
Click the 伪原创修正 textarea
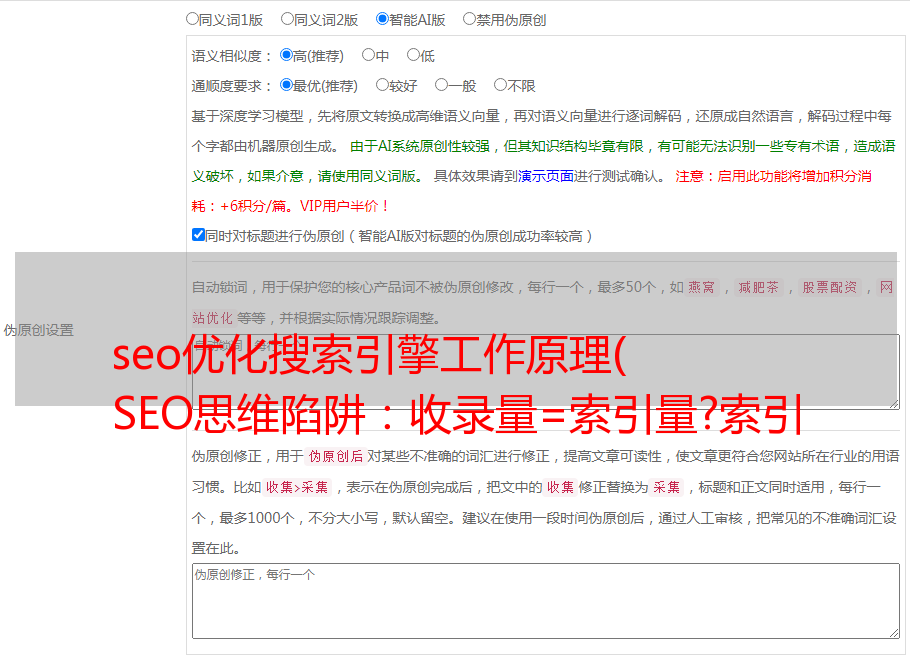pyautogui.click(x=546, y=601)
